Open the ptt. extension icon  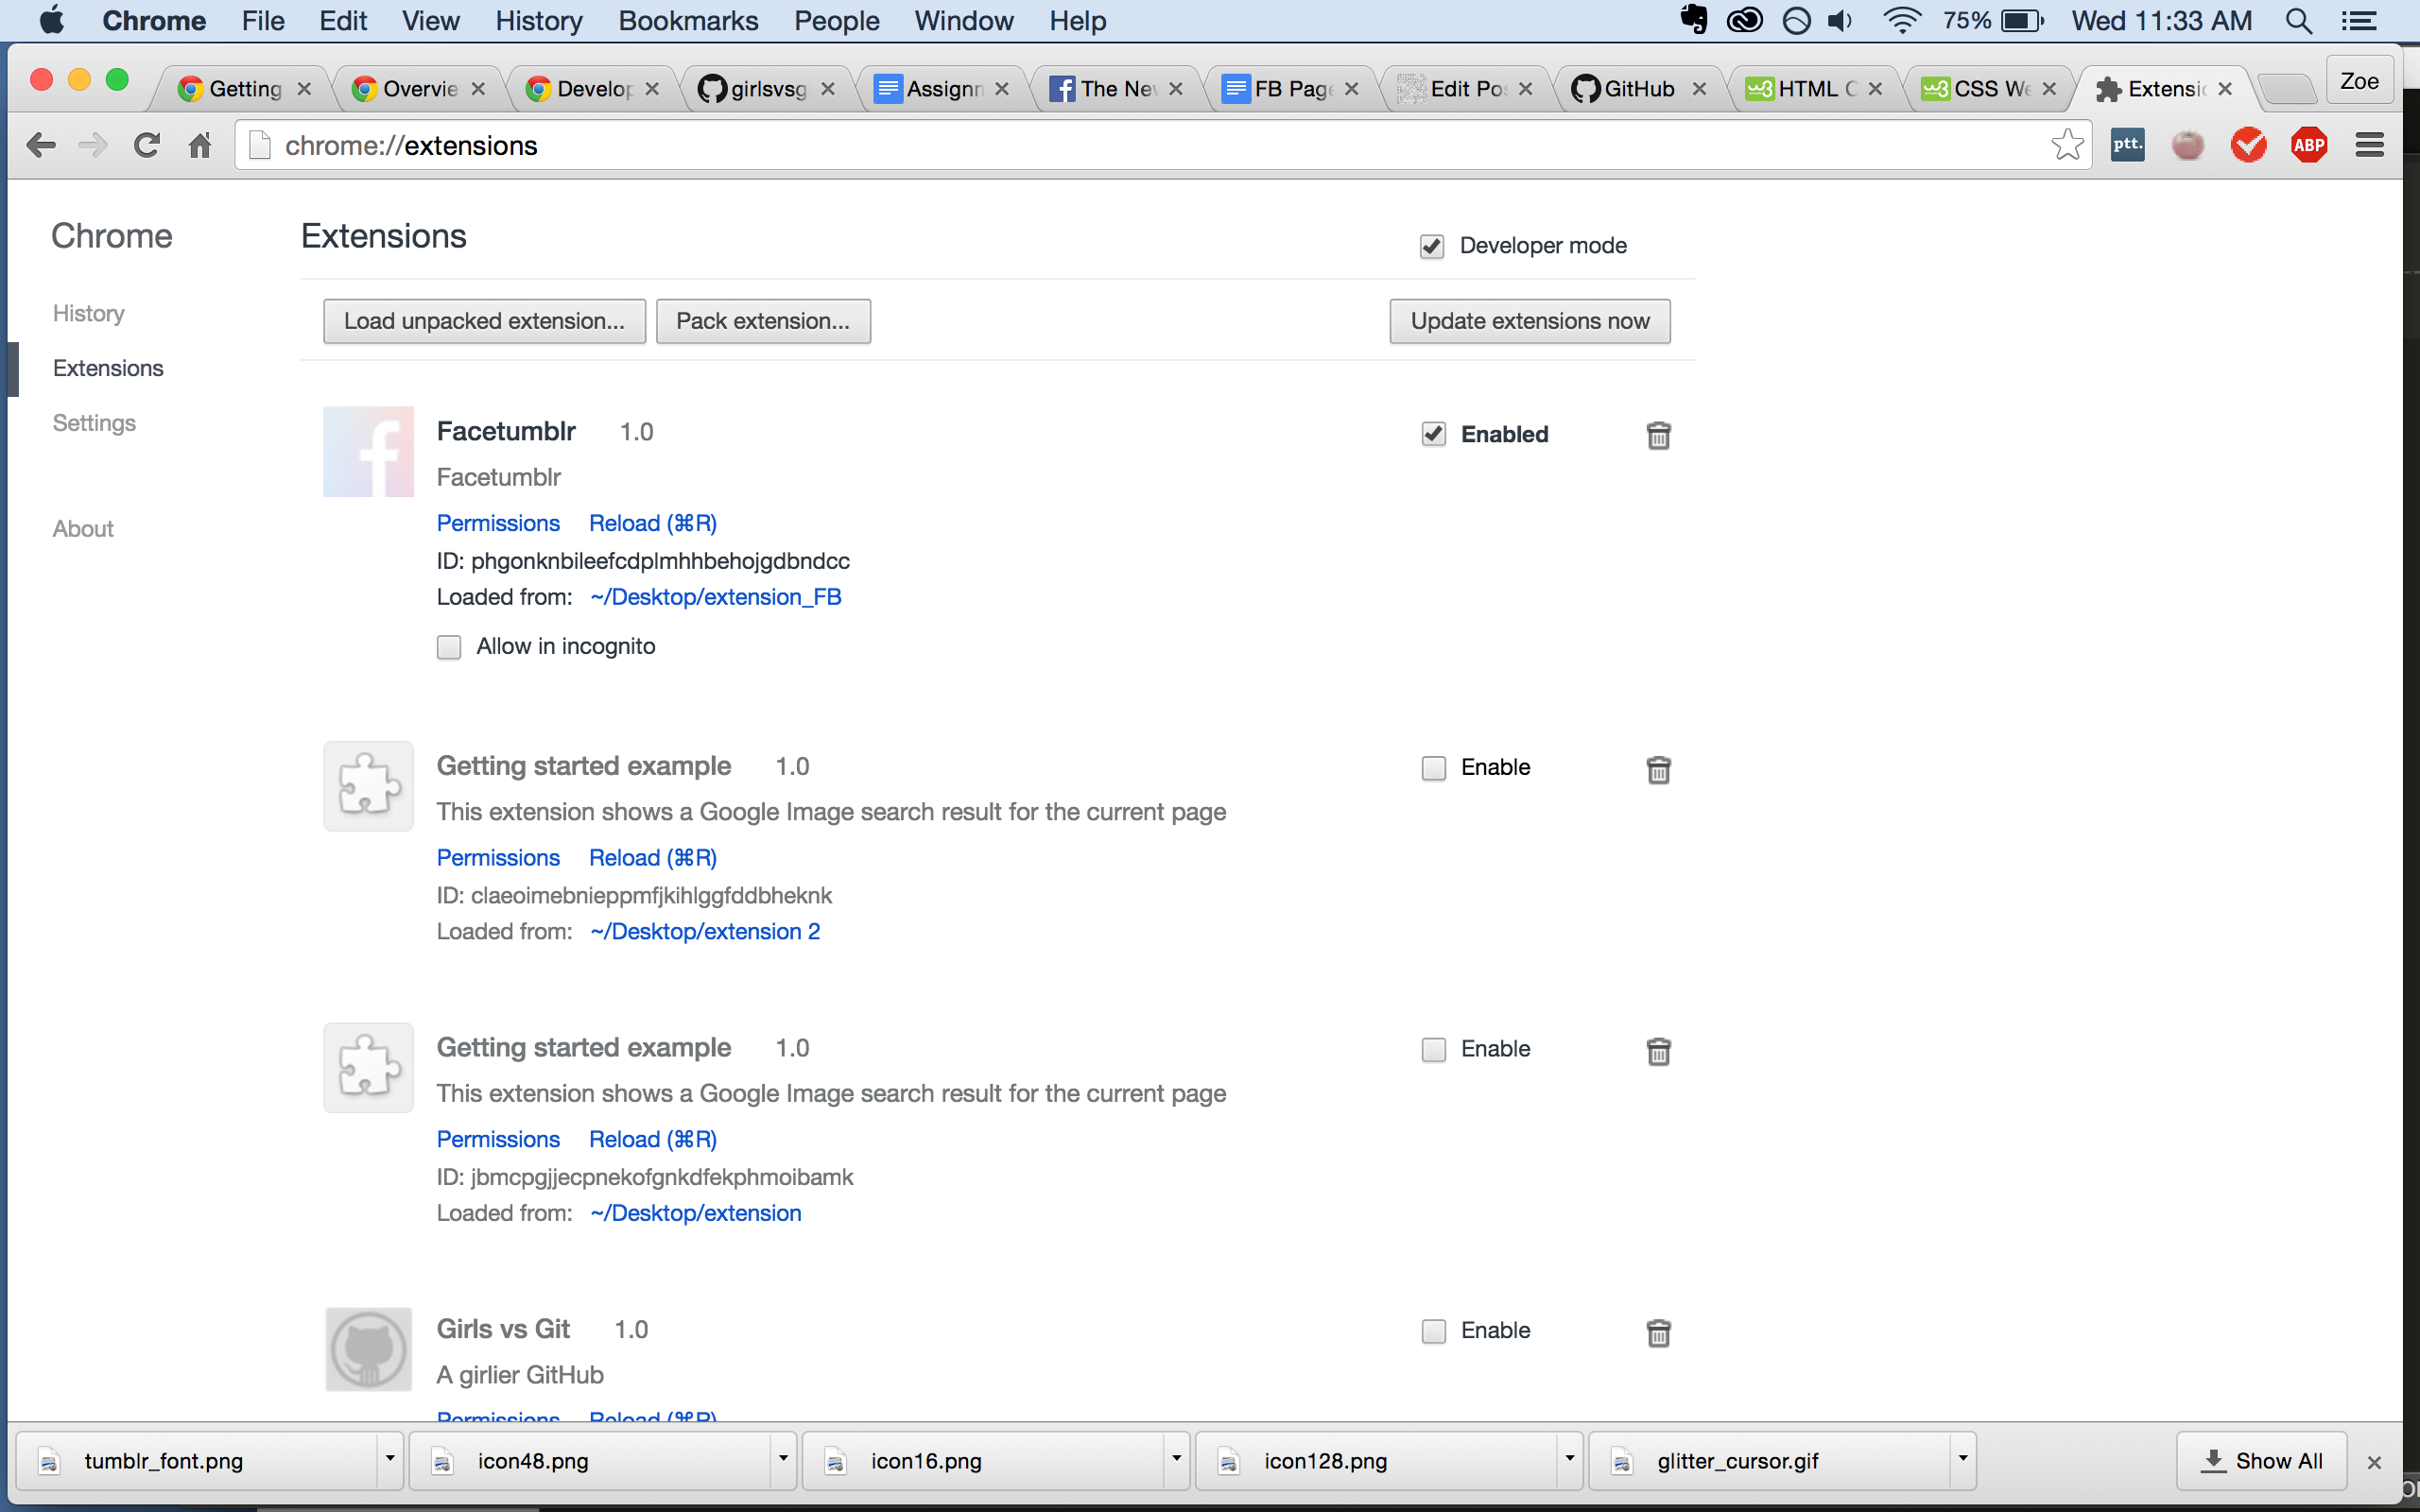(2127, 146)
